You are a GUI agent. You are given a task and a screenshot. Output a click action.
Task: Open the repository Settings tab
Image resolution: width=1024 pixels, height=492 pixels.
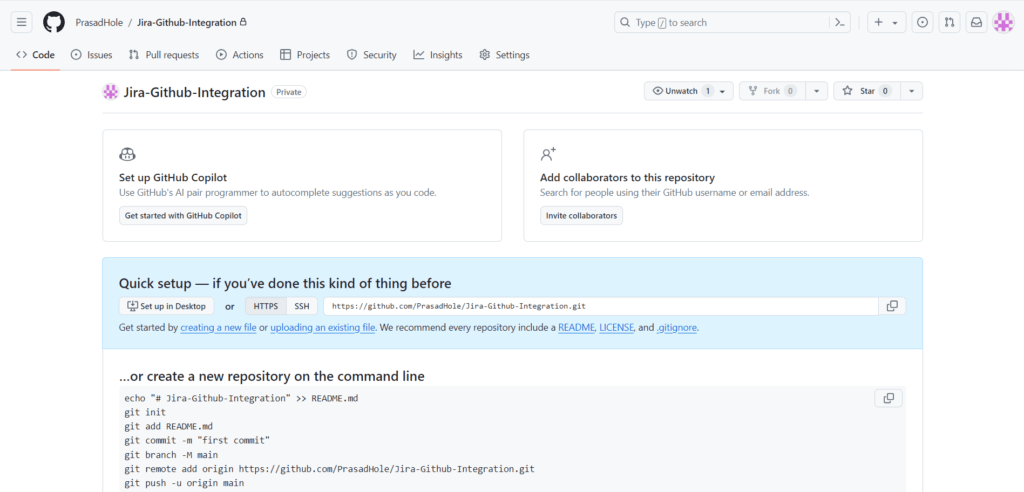(504, 55)
